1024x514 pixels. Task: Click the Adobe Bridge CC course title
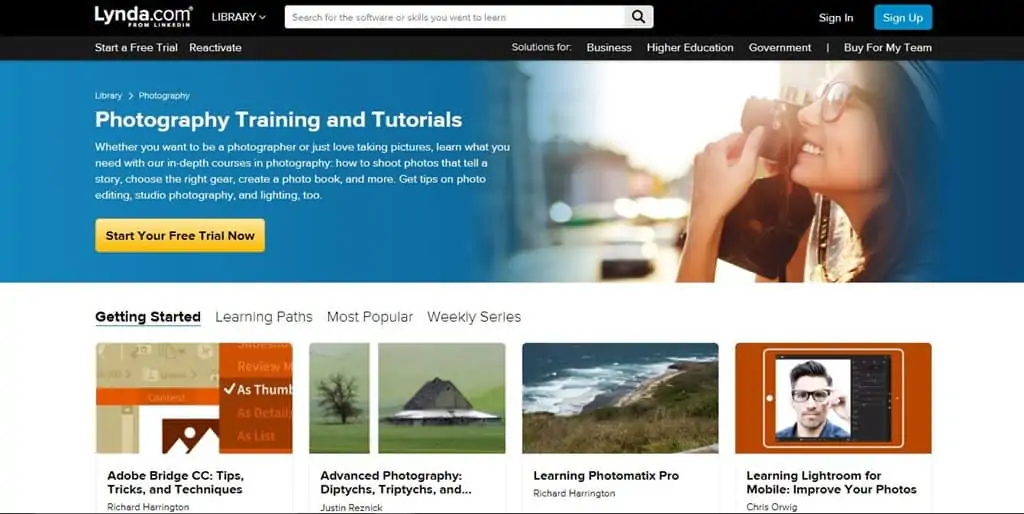(x=176, y=483)
